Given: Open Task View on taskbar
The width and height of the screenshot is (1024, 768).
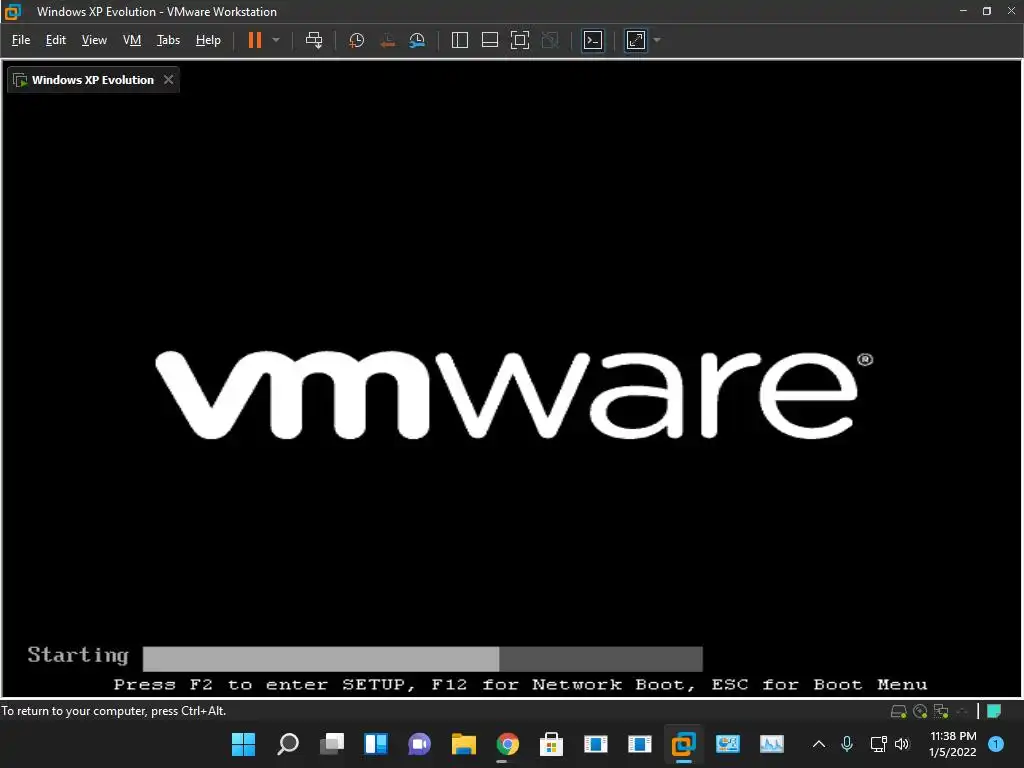Looking at the screenshot, I should point(332,744).
